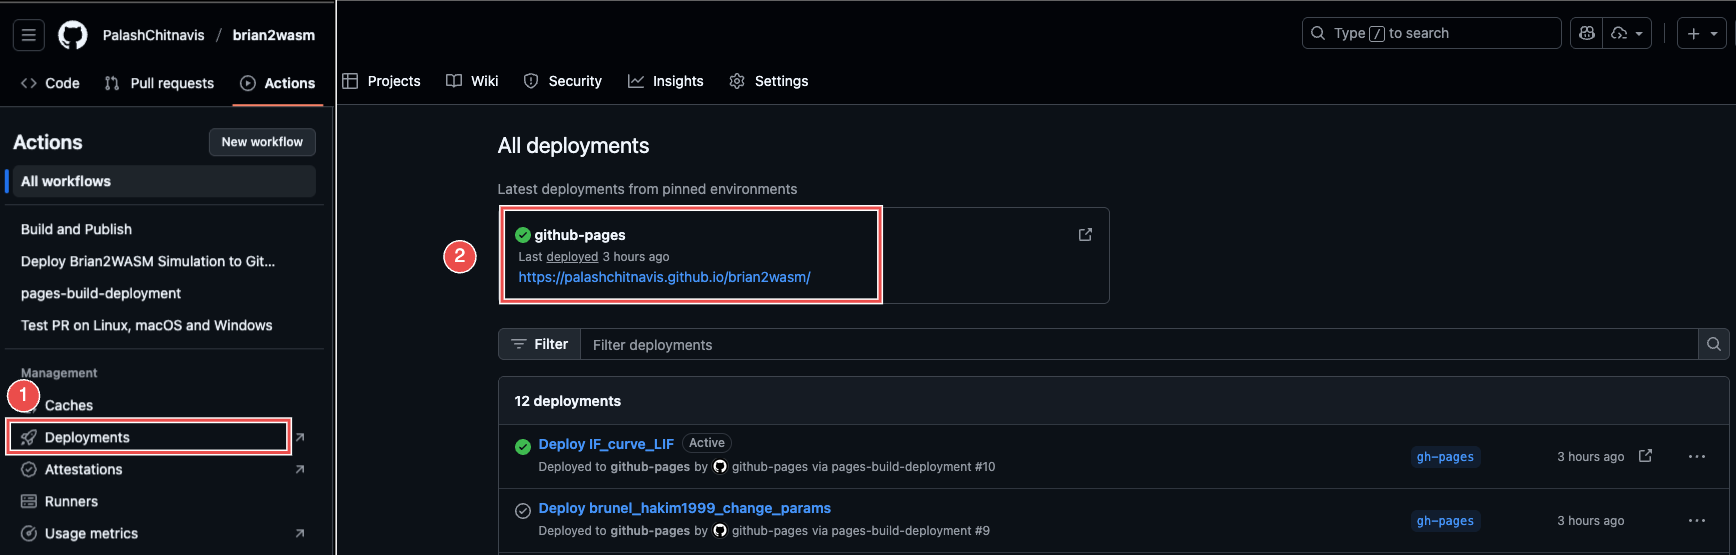Click status icon of brunel_hakim1999 deployment
The width and height of the screenshot is (1736, 555).
tap(522, 510)
